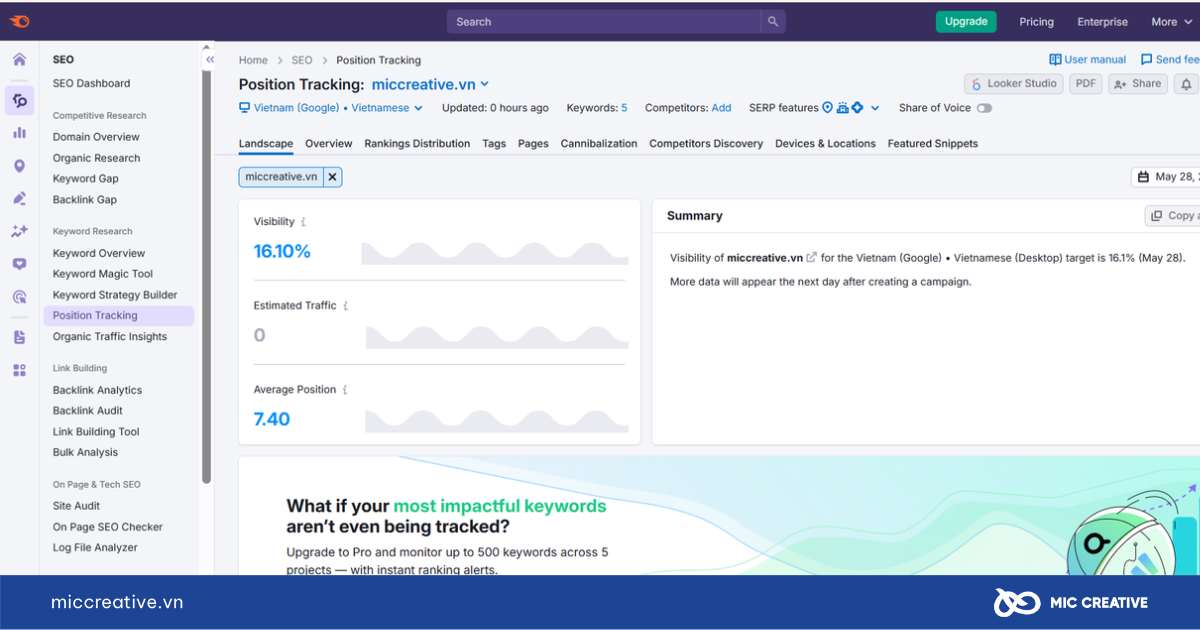This screenshot has height=630, width=1200.
Task: Click Home breadcrumb link
Action: tap(253, 60)
